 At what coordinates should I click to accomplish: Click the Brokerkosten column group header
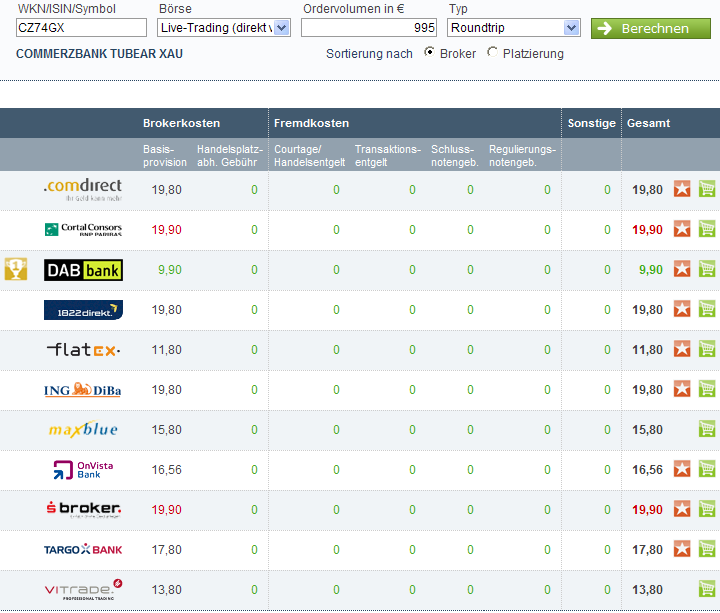[x=181, y=123]
